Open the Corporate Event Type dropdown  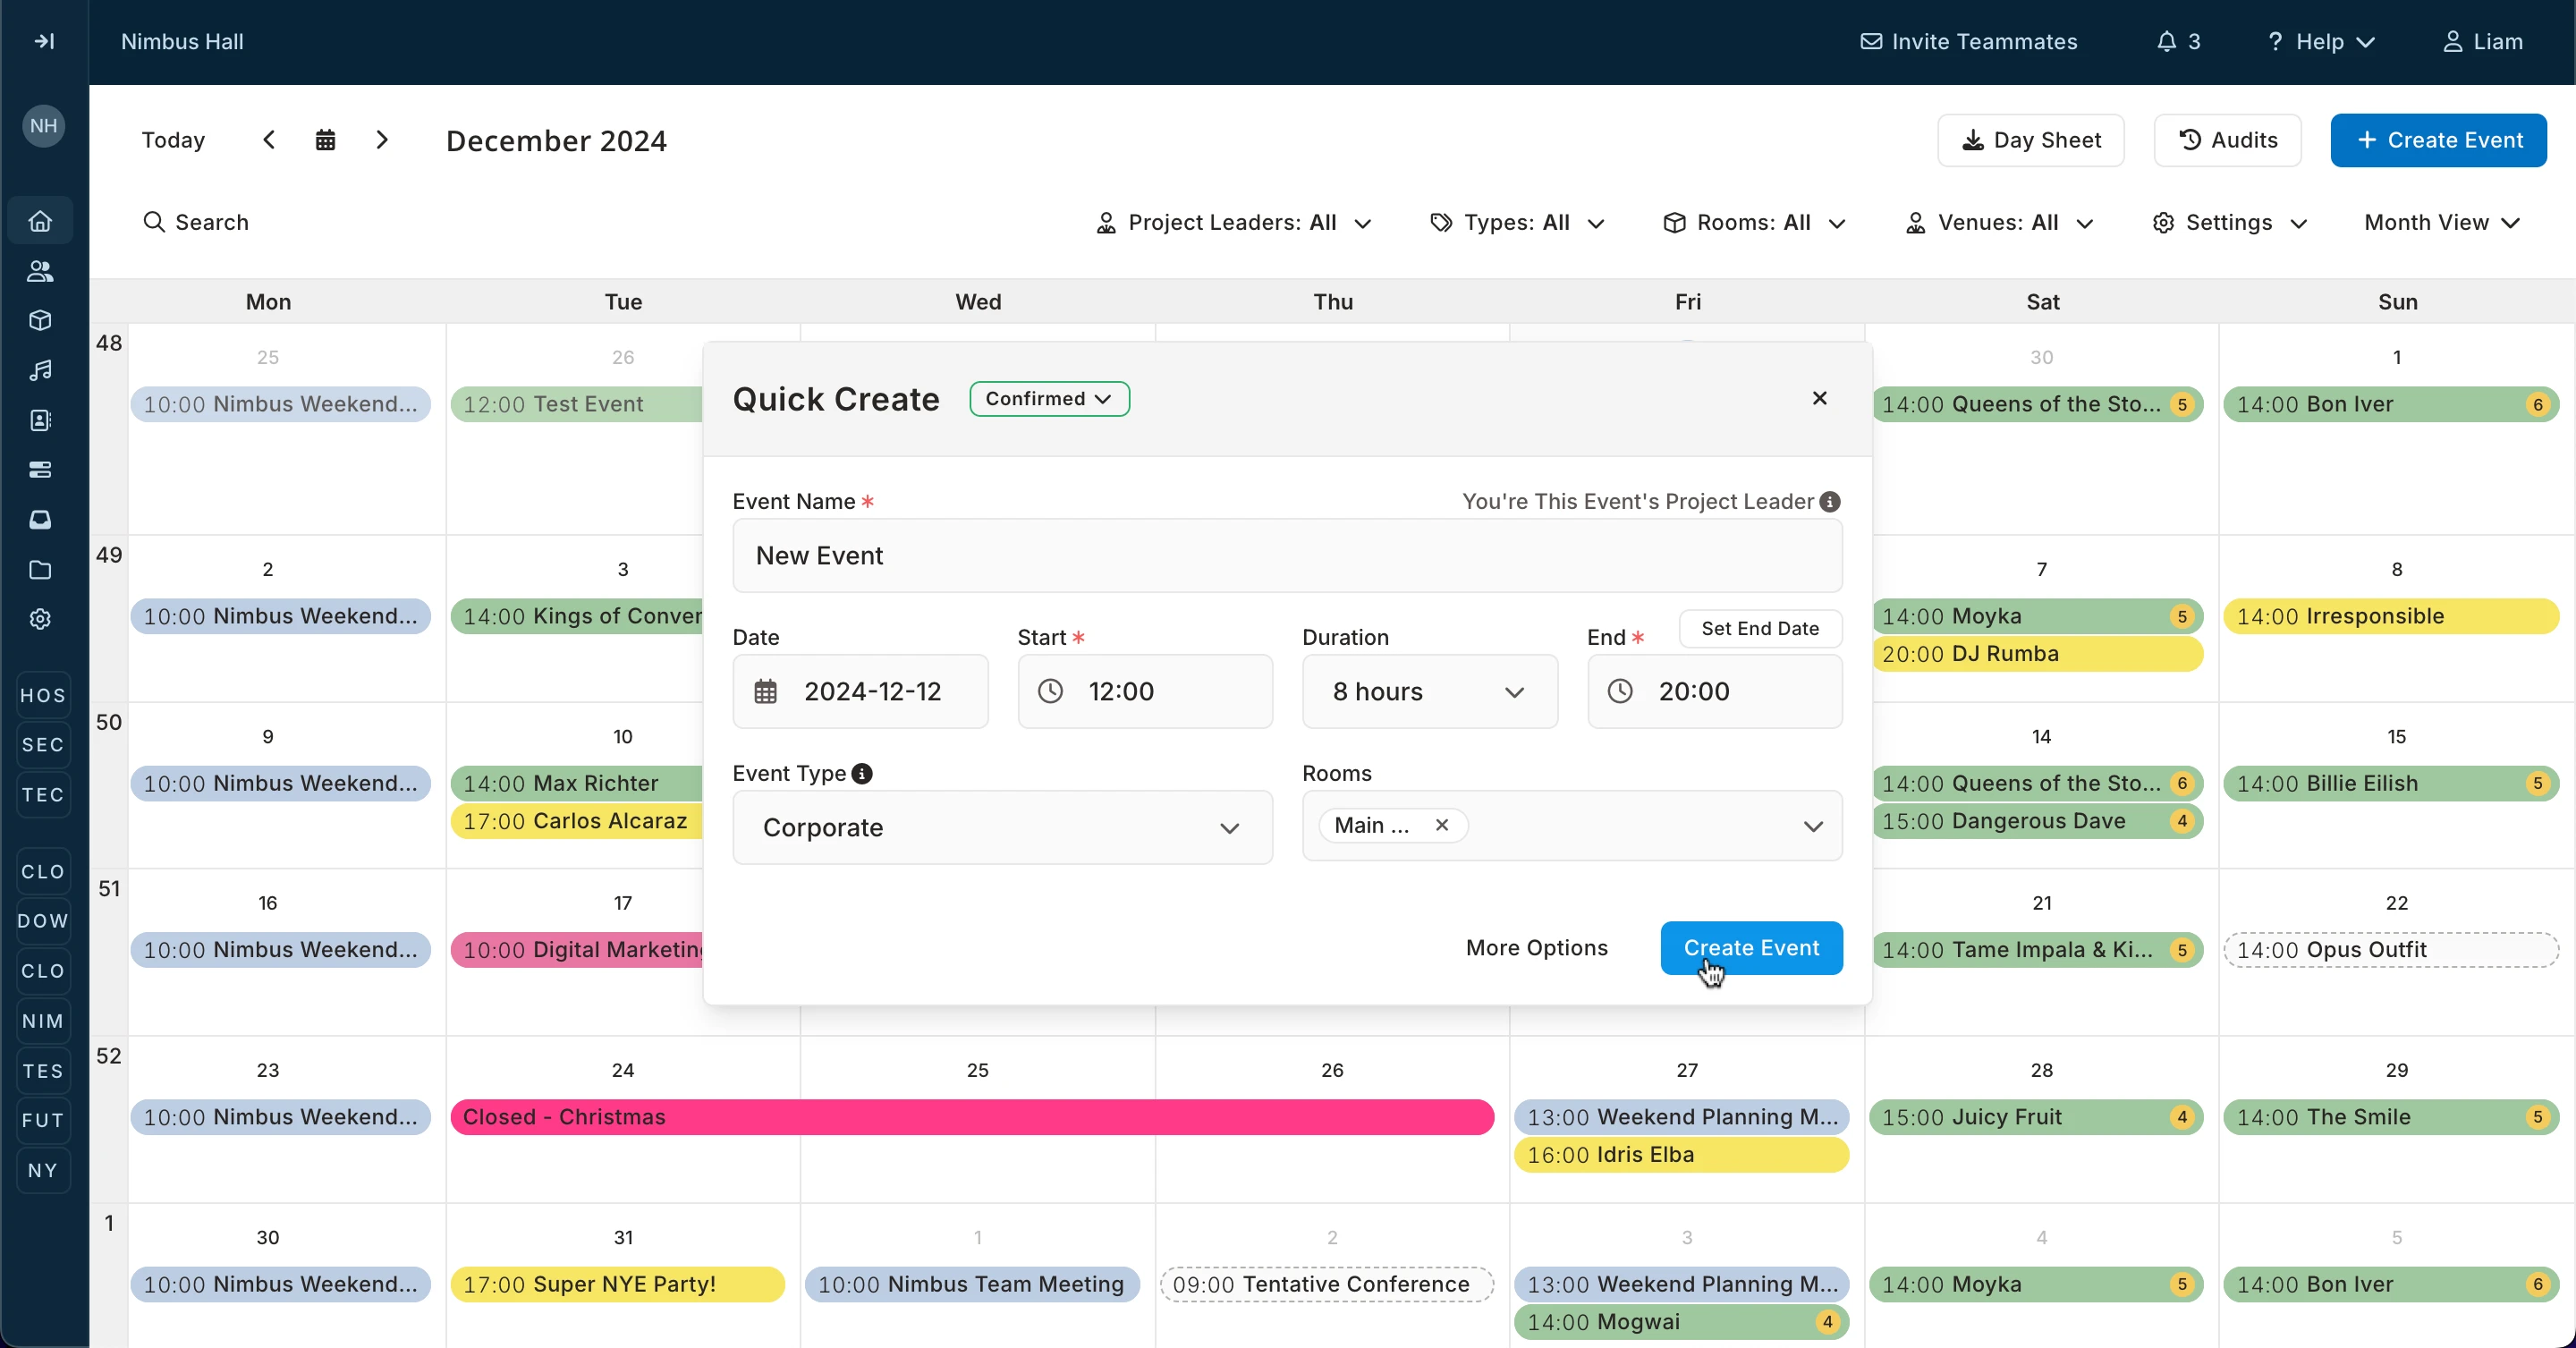click(x=1001, y=828)
